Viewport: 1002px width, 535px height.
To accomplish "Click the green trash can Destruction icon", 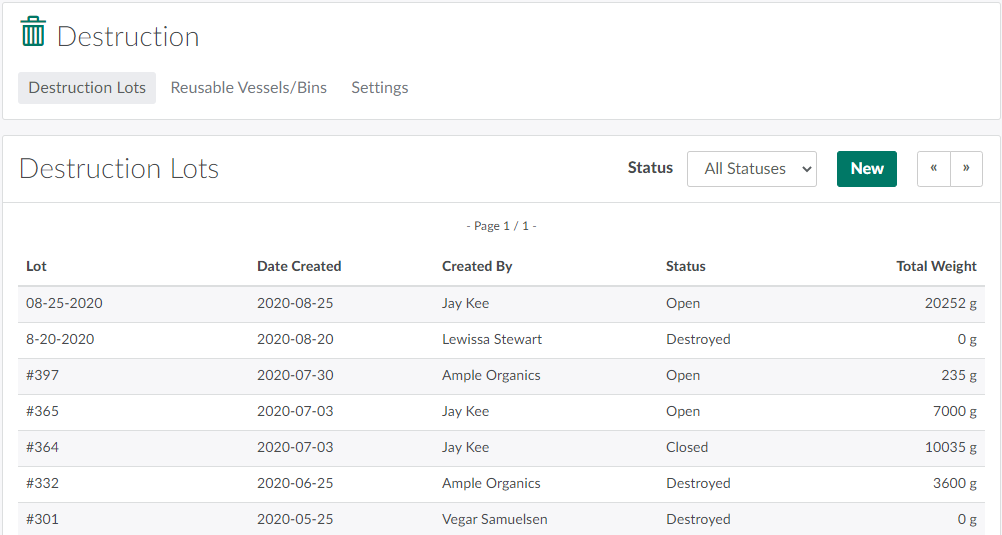I will click(x=33, y=32).
